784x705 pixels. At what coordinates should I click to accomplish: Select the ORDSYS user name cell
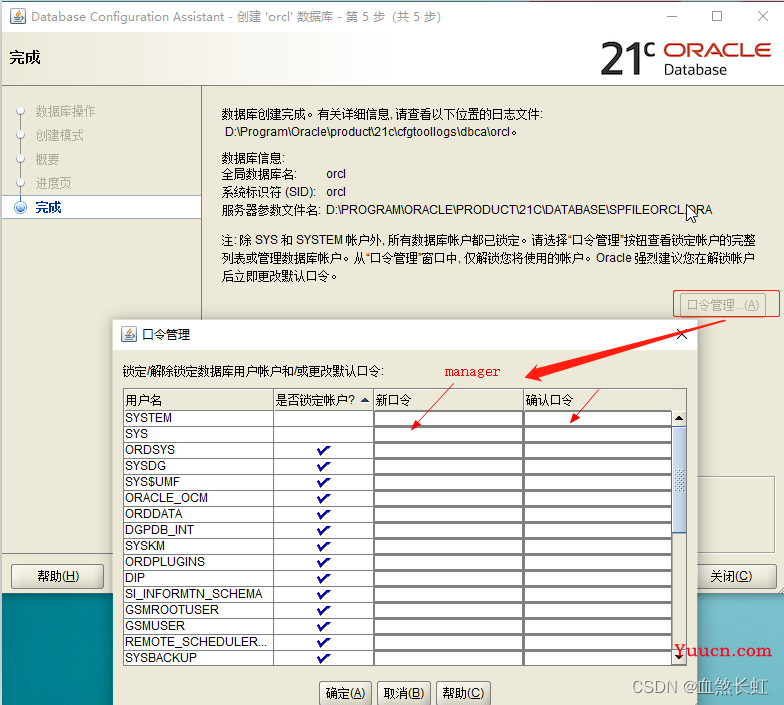pyautogui.click(x=198, y=450)
